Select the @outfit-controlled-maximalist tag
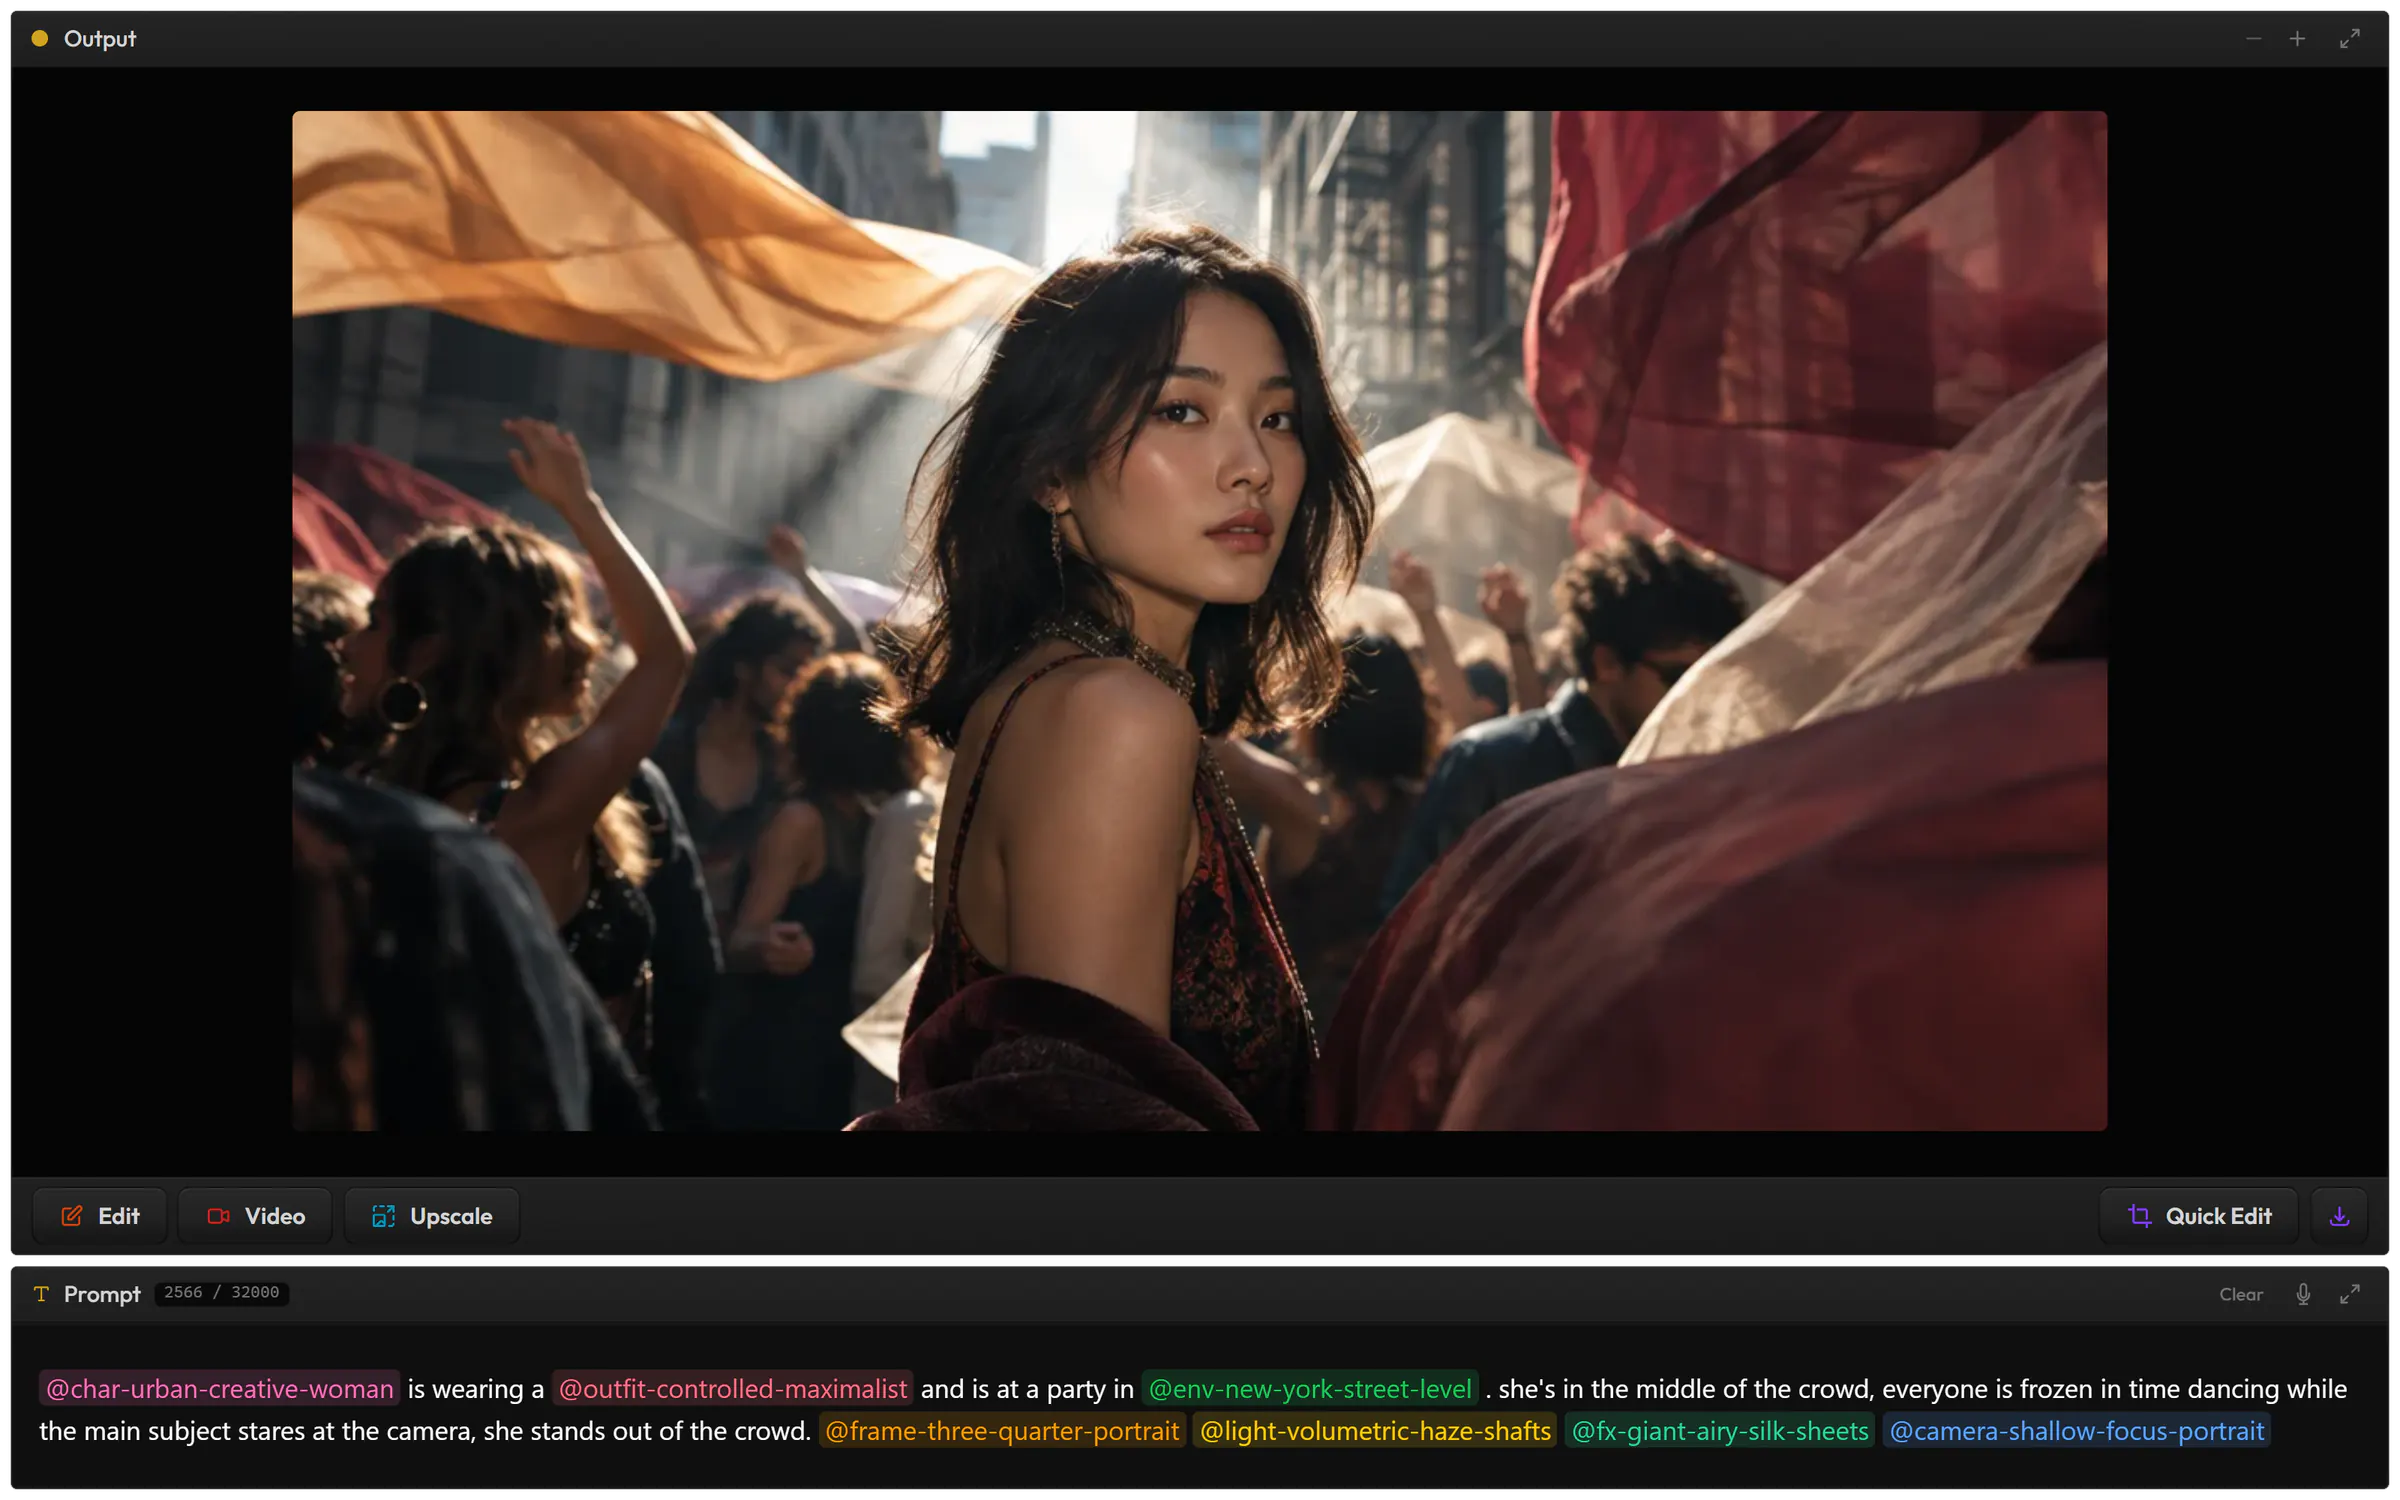 point(733,1389)
